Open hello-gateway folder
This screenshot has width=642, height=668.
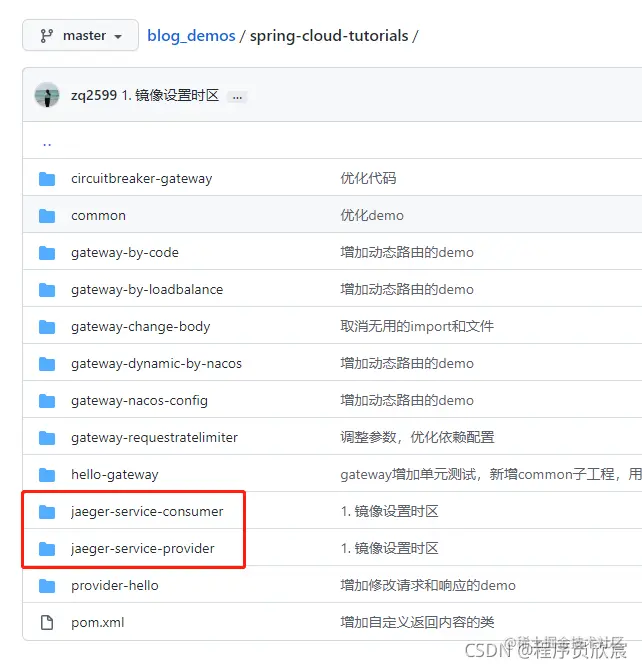[115, 475]
